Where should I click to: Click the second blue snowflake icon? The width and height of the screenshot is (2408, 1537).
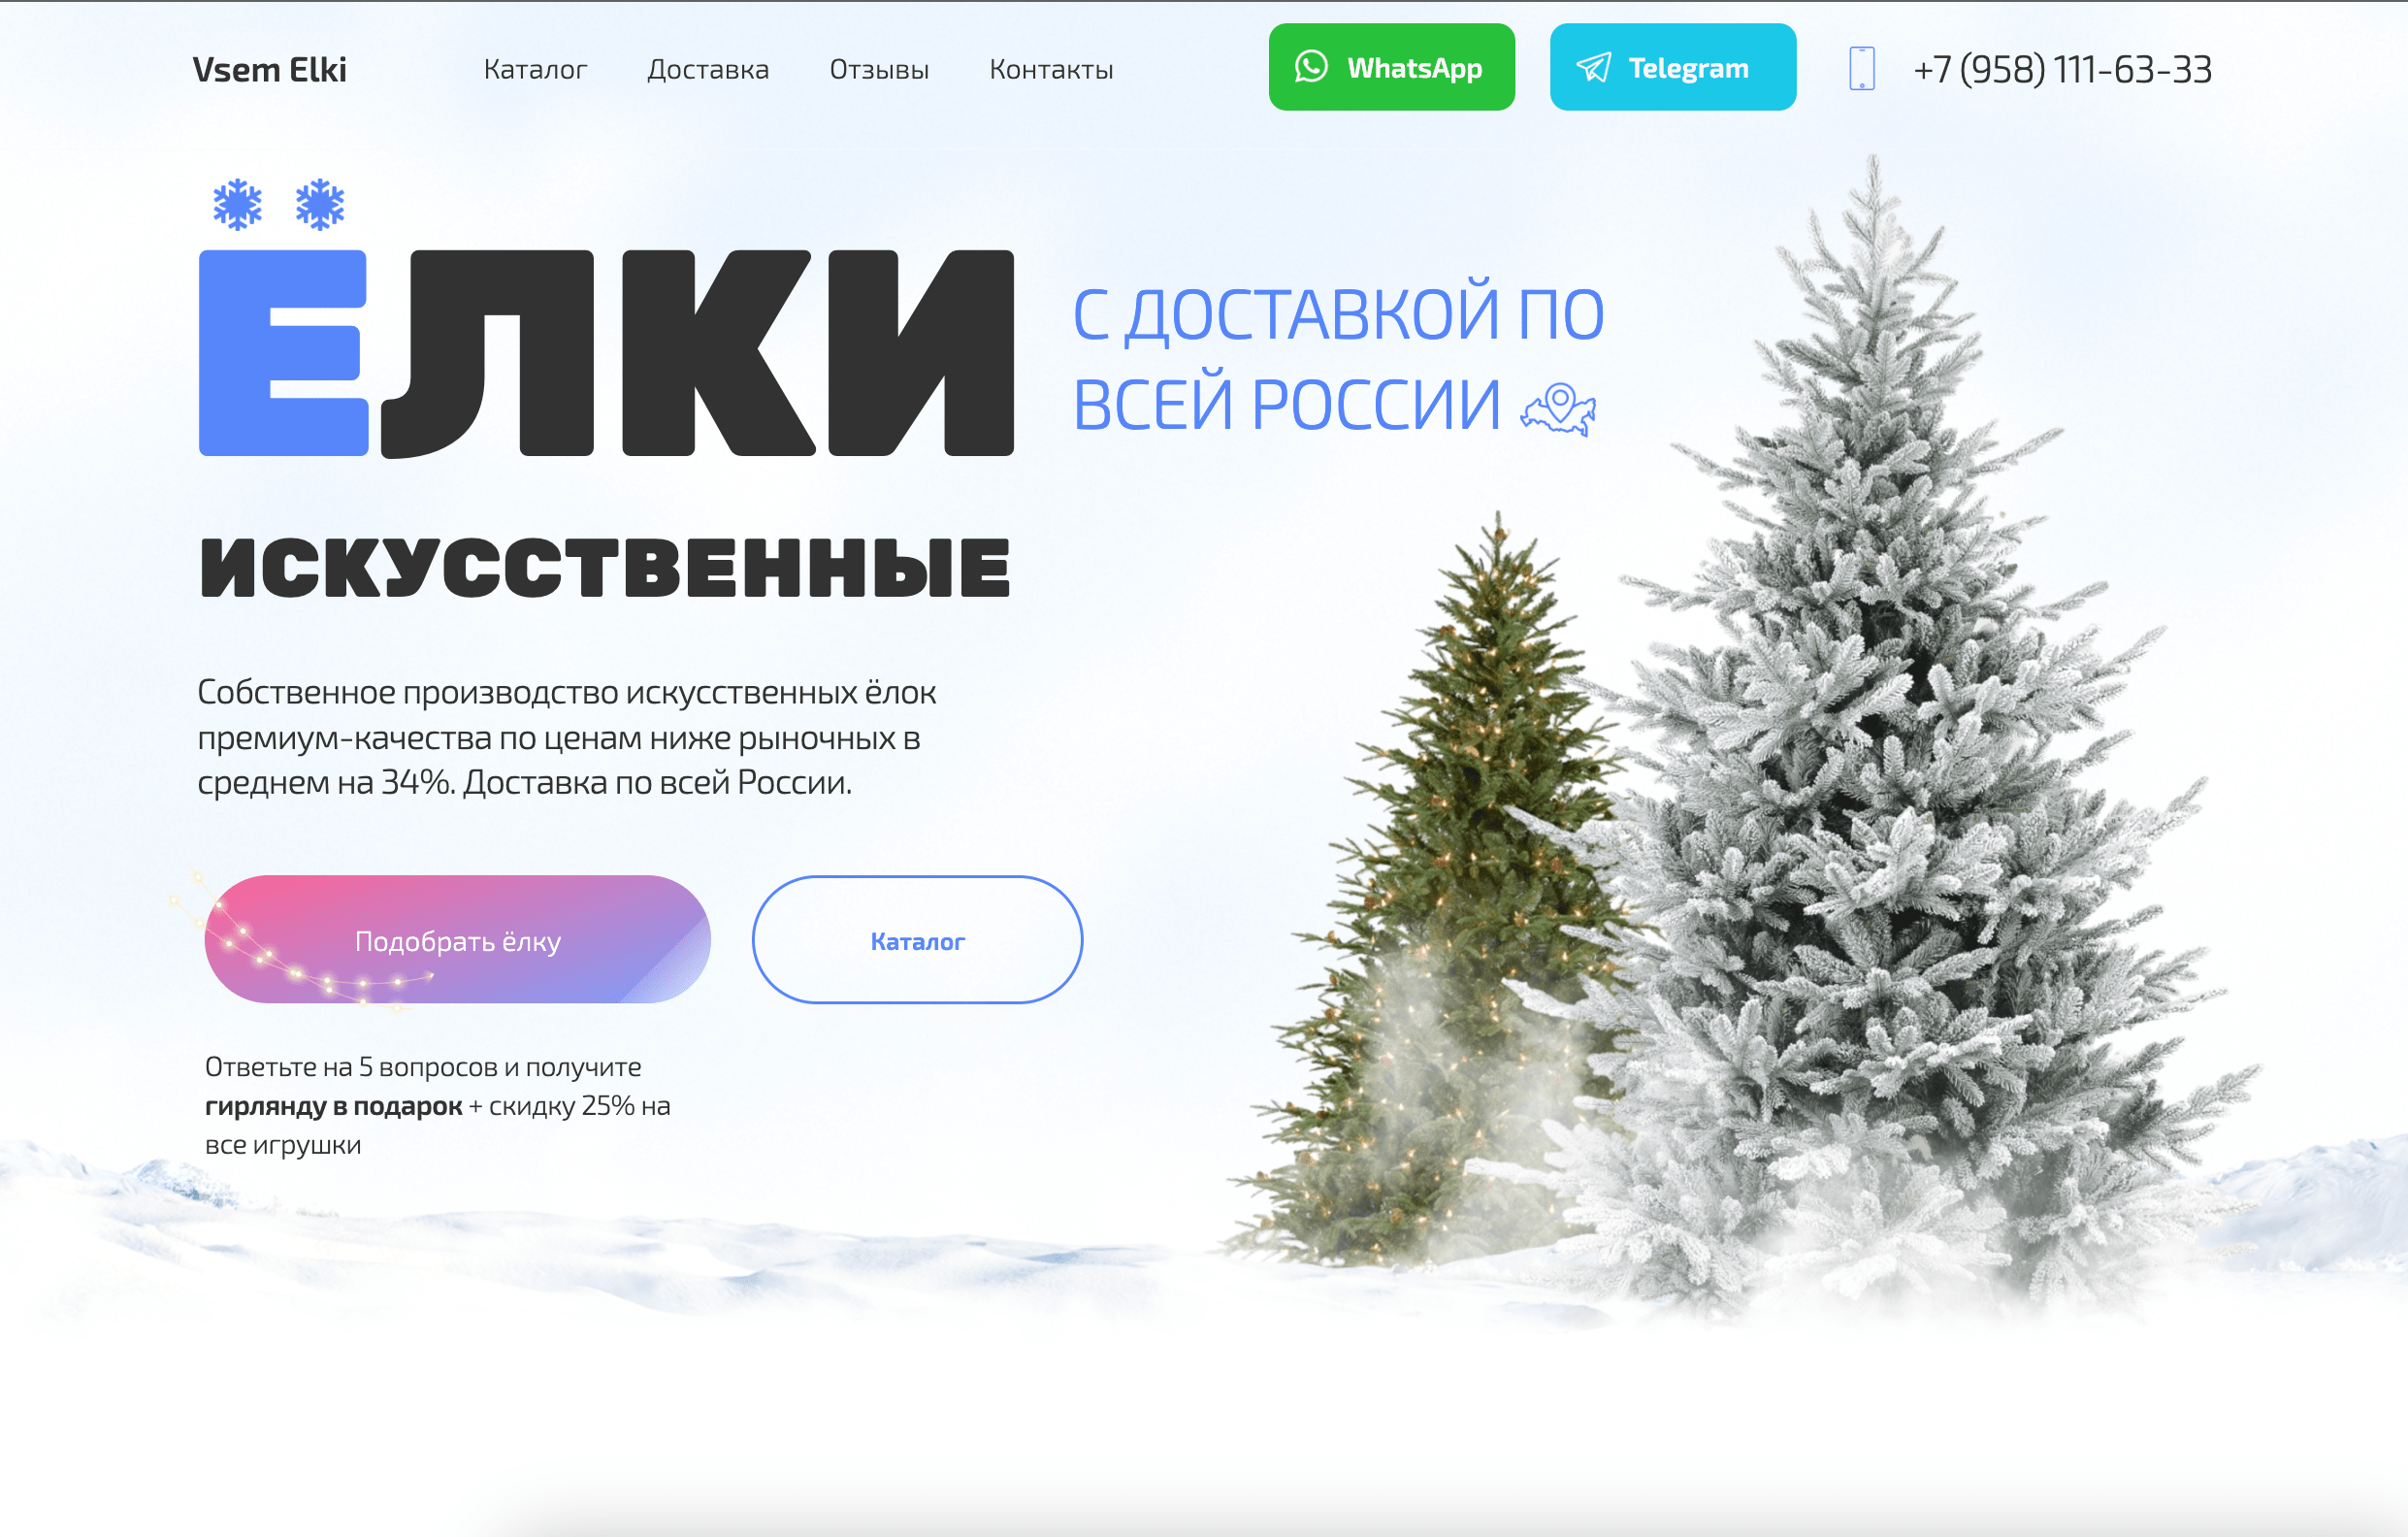pyautogui.click(x=320, y=204)
